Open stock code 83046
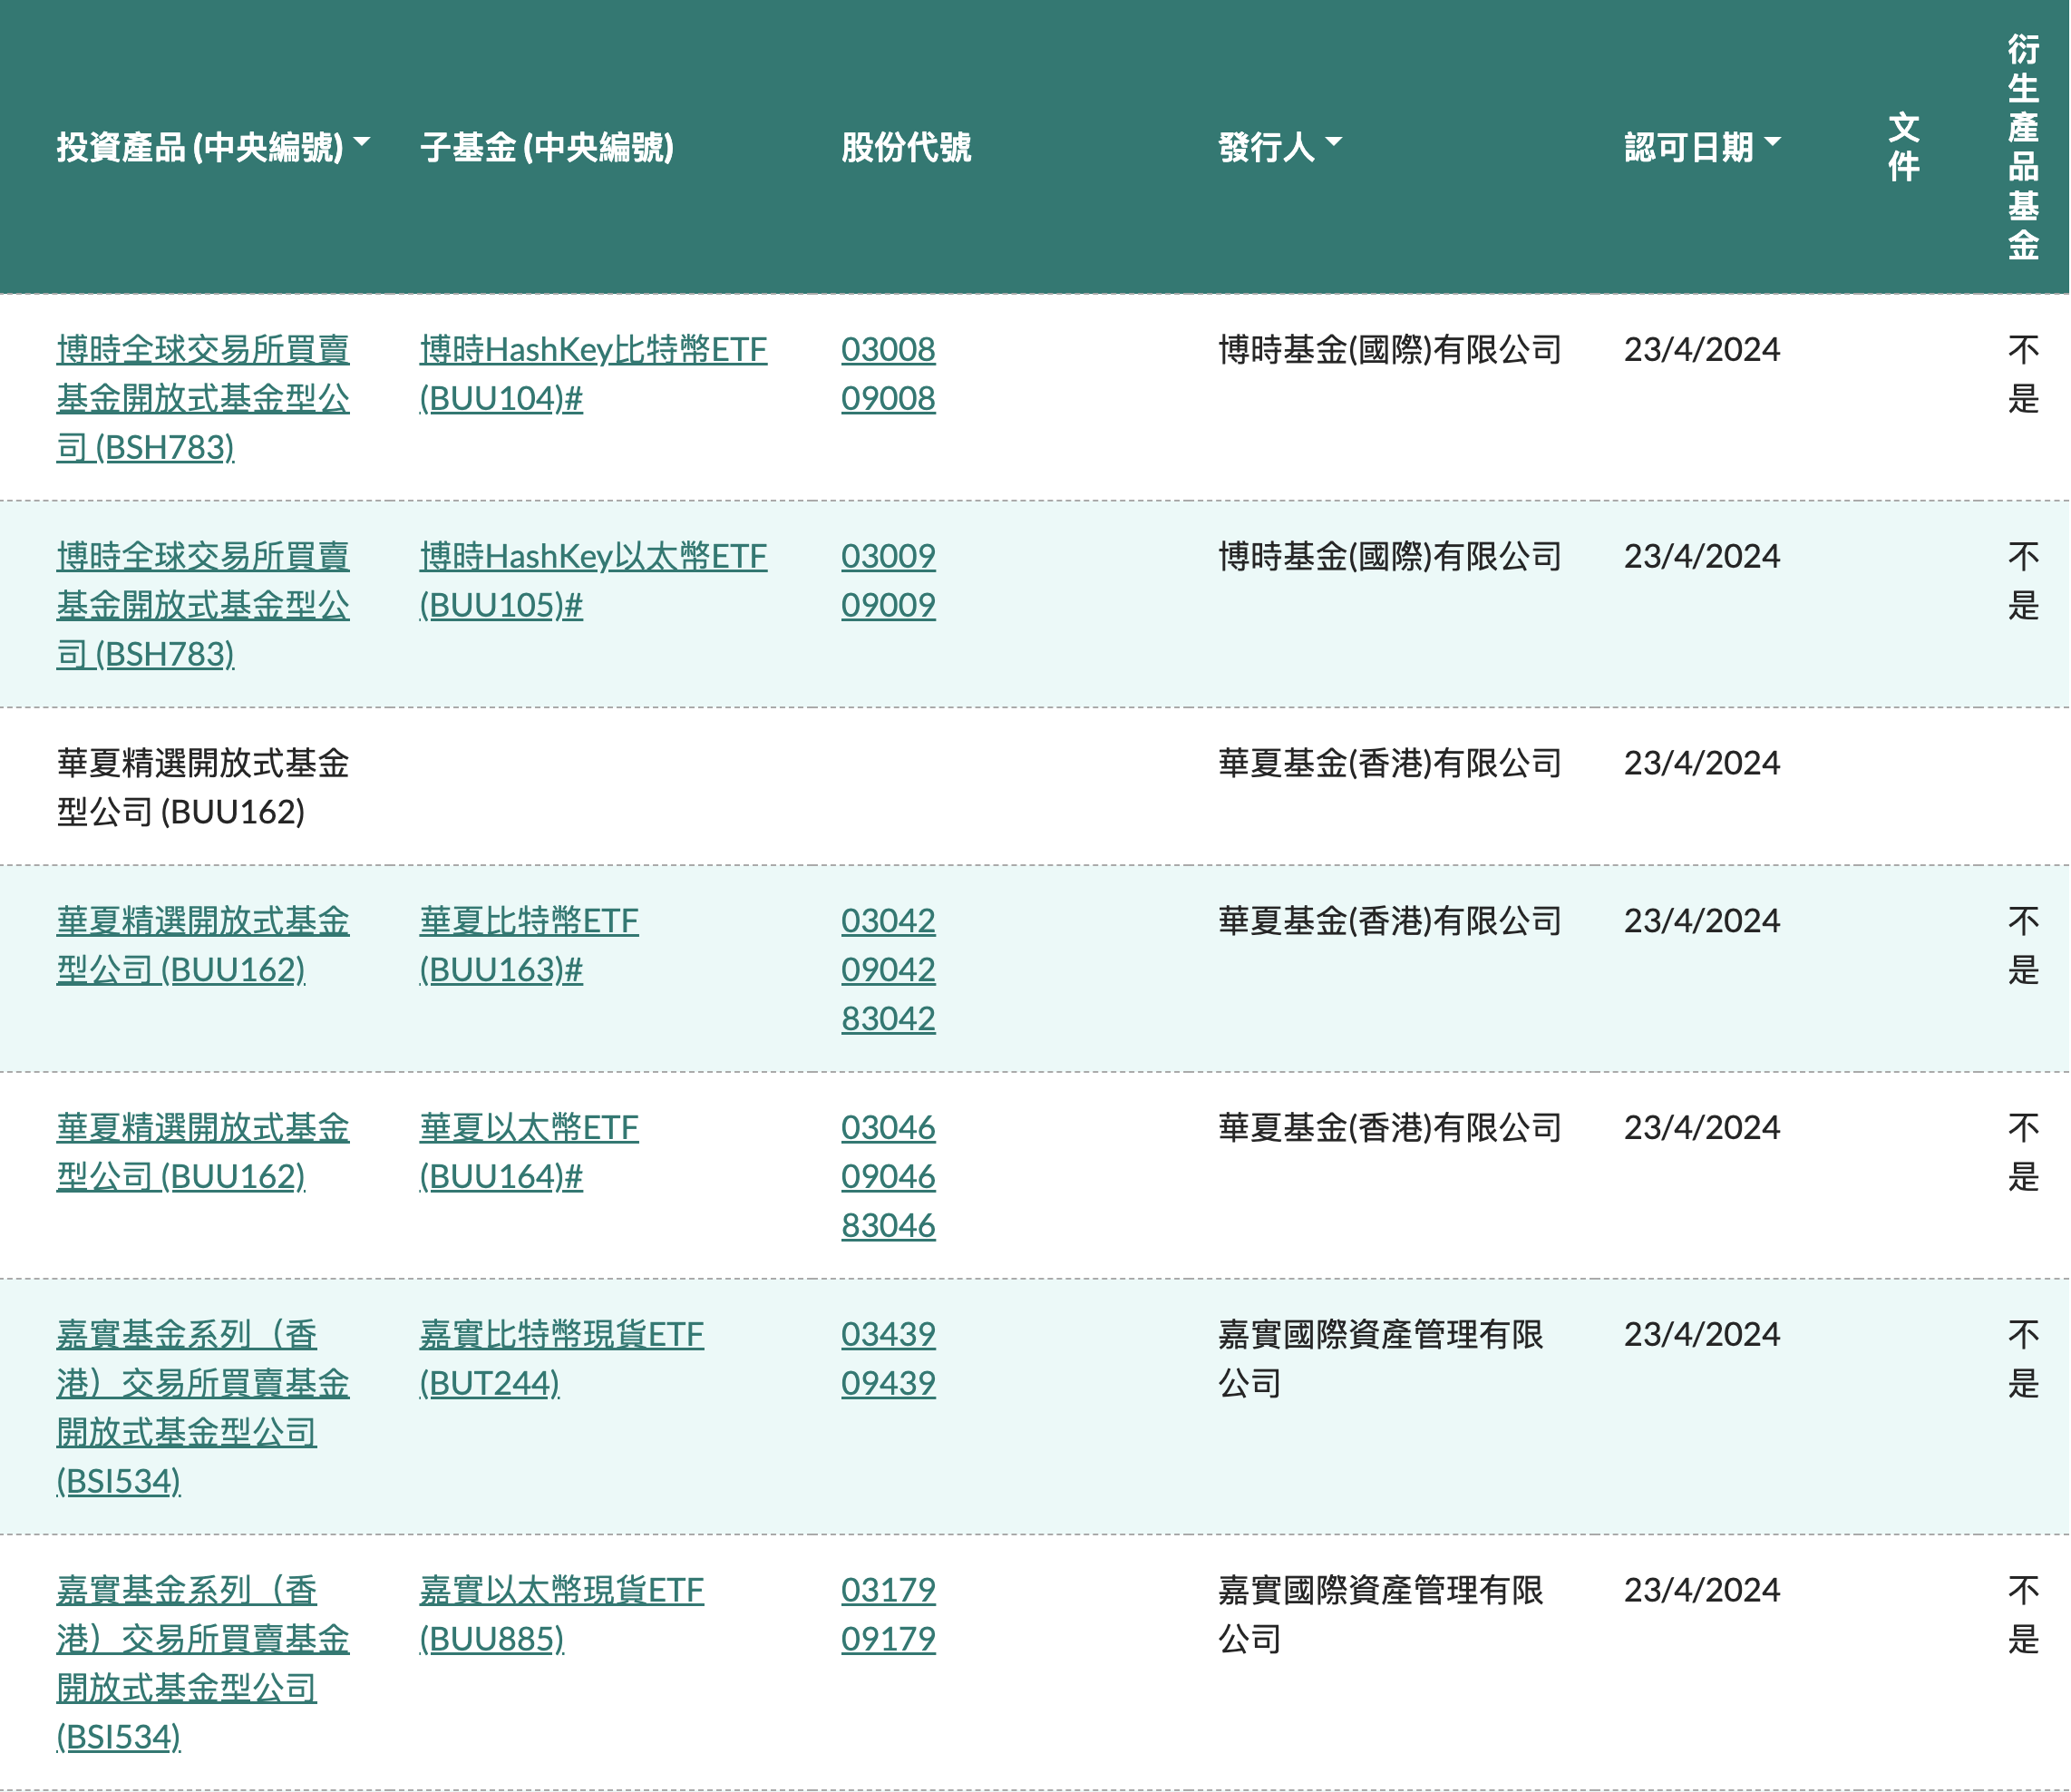Screen dimensions: 2071x1792 [888, 1226]
